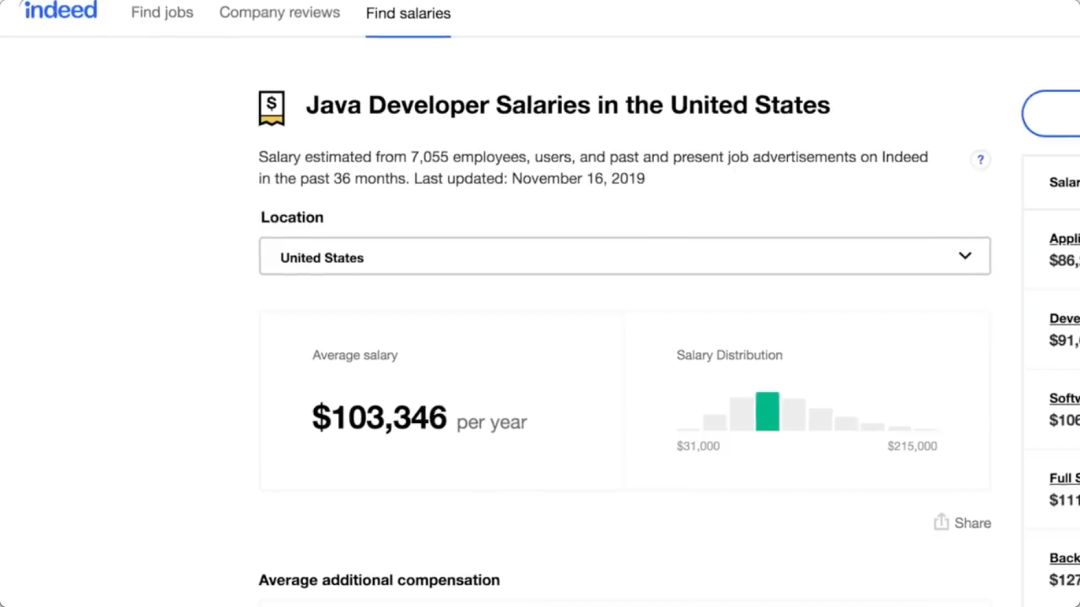Click the Share icon
Viewport: 1080px width, 607px height.
pyautogui.click(x=941, y=522)
